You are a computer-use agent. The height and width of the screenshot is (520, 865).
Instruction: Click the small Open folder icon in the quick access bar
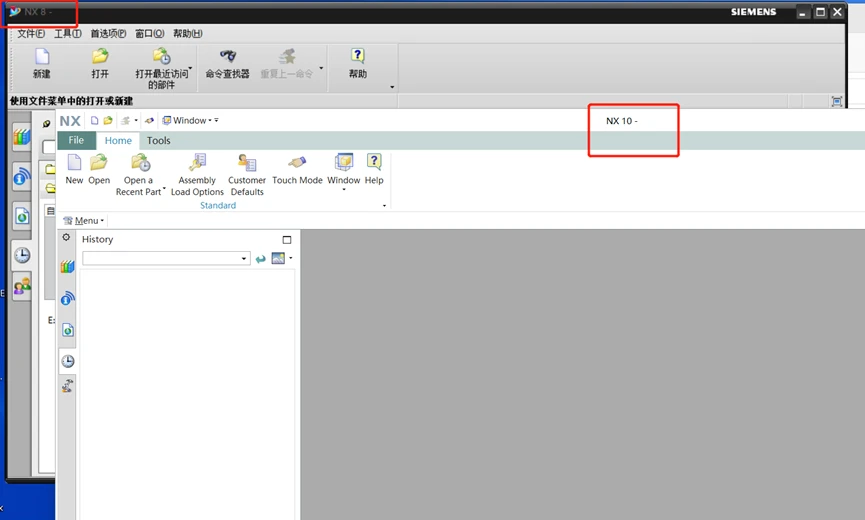coord(108,120)
